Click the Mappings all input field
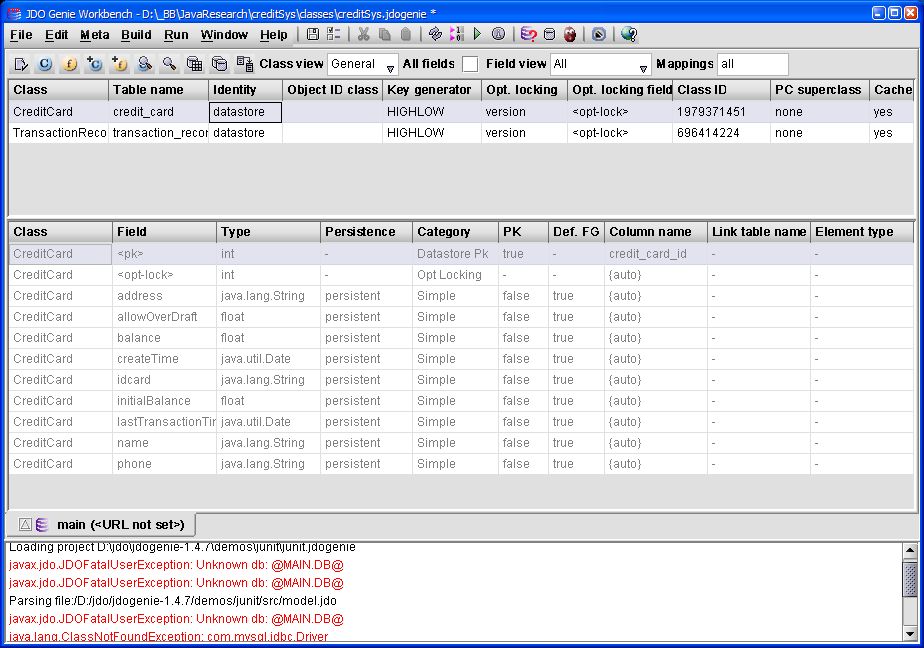This screenshot has width=924, height=648. [753, 64]
